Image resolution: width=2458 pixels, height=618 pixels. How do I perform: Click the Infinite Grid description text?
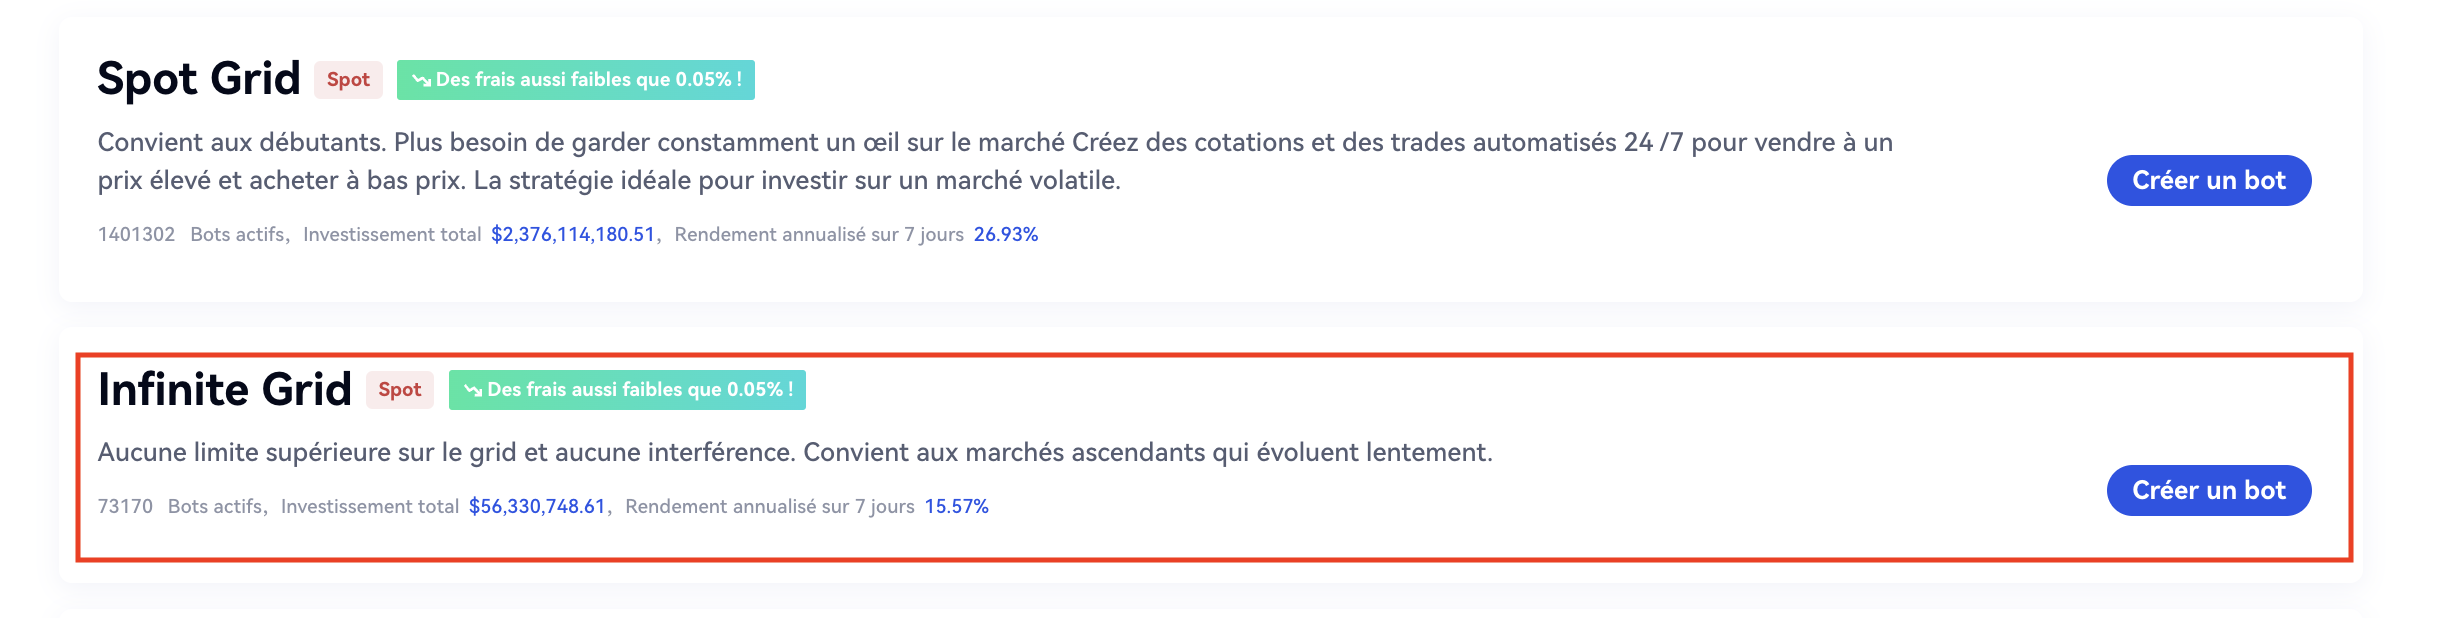point(794,452)
